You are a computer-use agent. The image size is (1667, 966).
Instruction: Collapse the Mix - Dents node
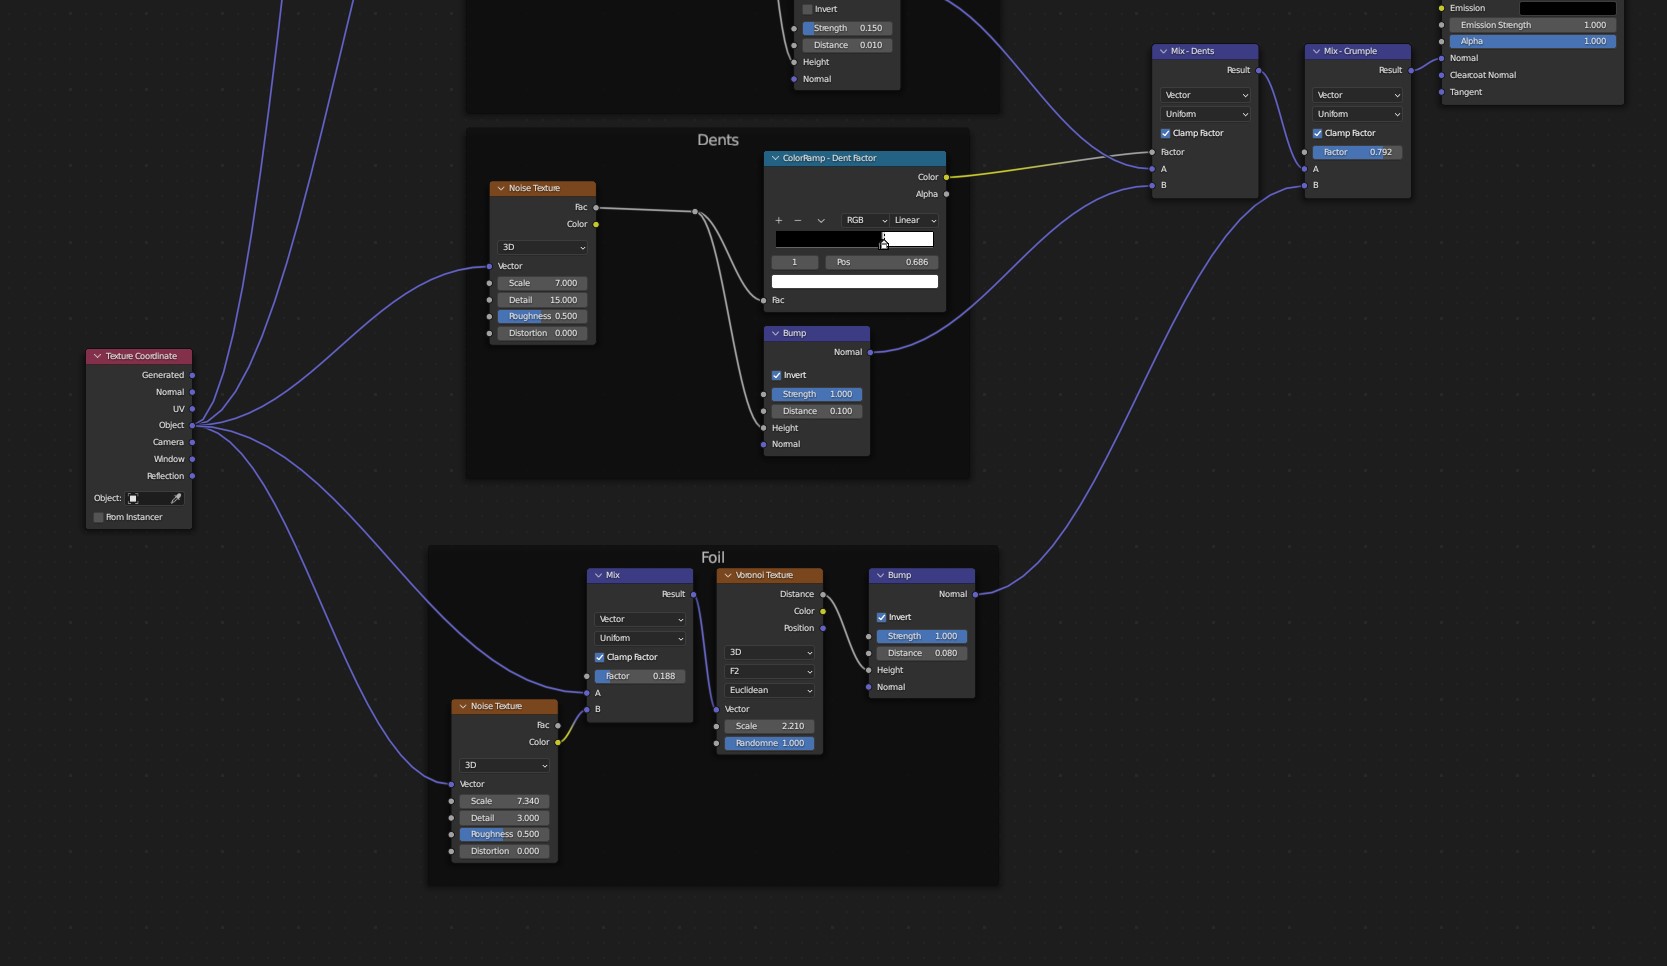[1162, 51]
